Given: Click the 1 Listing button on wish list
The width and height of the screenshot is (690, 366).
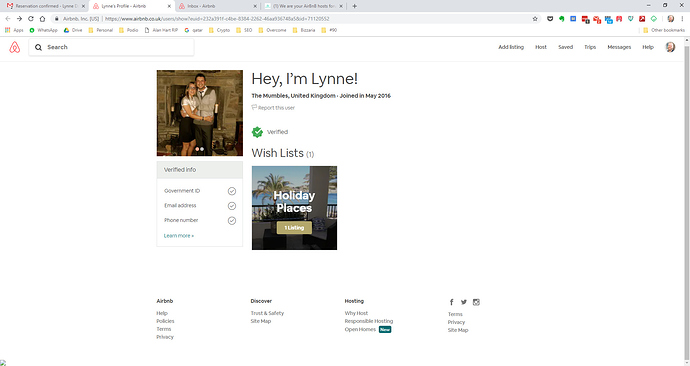Looking at the screenshot, I should 294,227.
